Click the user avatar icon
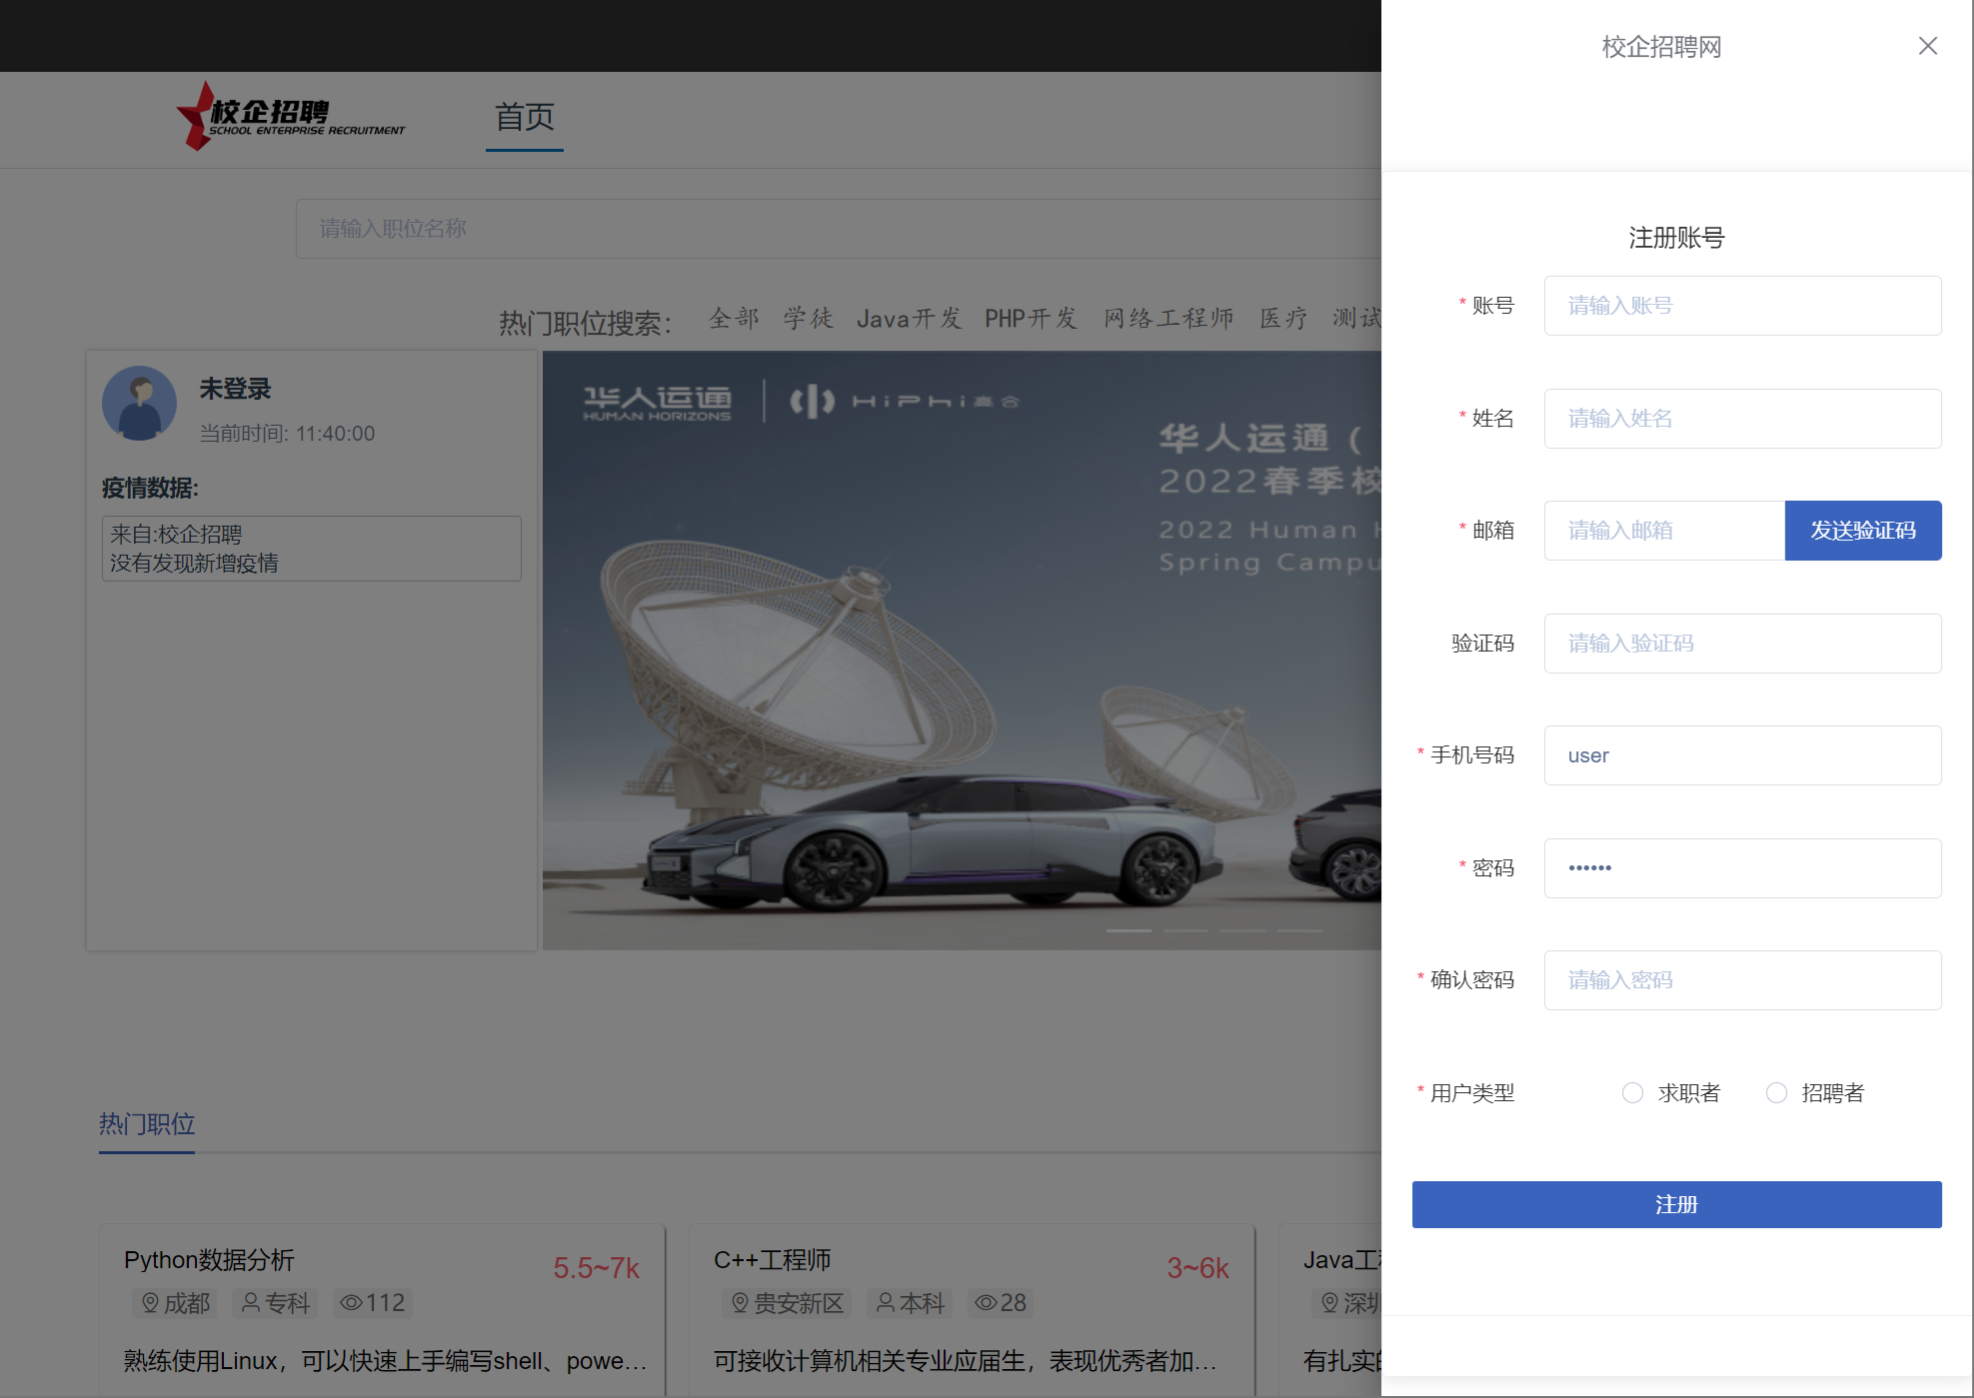This screenshot has width=1974, height=1398. (x=140, y=403)
